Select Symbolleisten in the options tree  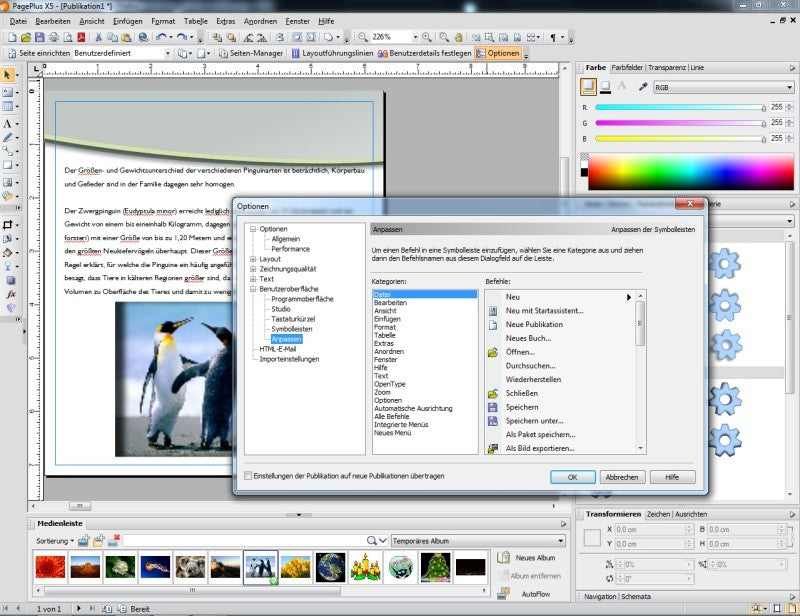pyautogui.click(x=292, y=329)
